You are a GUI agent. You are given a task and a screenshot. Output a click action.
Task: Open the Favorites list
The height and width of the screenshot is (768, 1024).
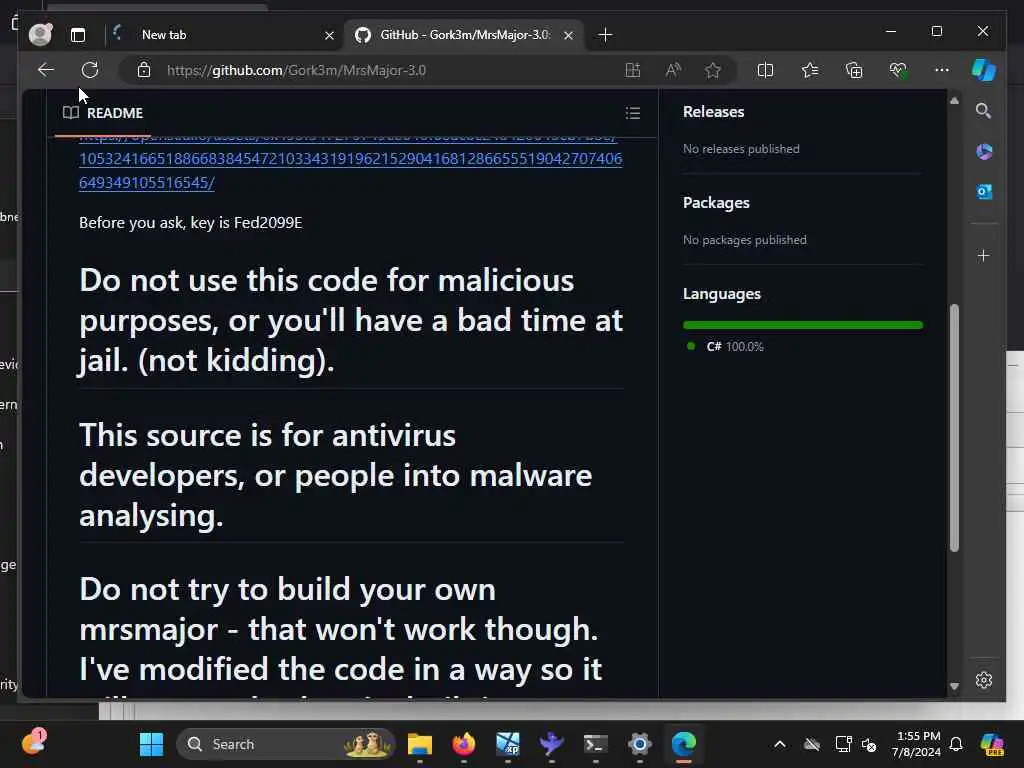pos(810,70)
